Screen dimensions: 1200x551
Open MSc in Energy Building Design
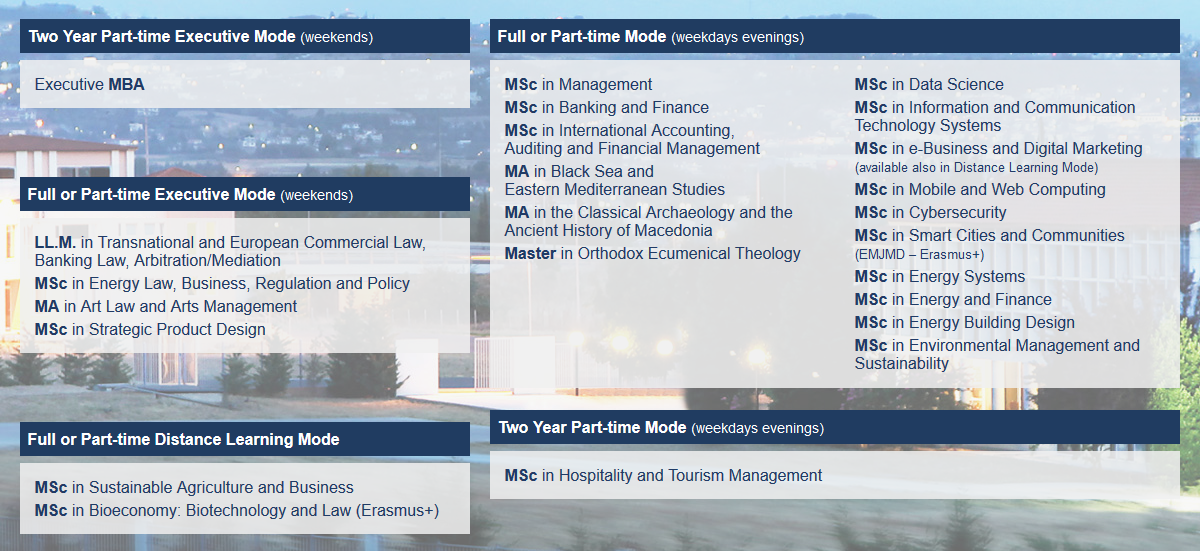click(x=965, y=322)
